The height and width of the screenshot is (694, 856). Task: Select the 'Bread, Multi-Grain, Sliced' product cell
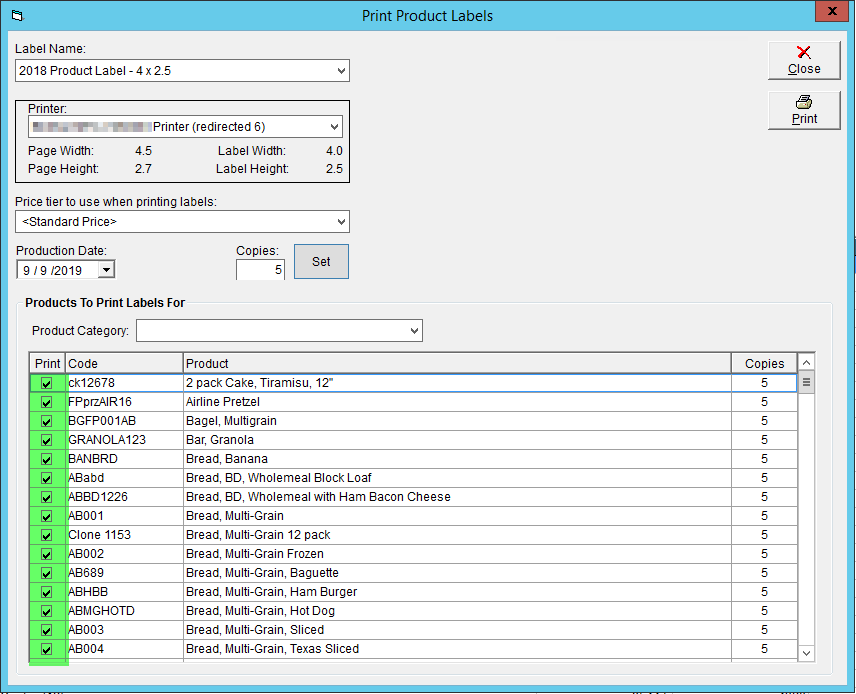457,630
